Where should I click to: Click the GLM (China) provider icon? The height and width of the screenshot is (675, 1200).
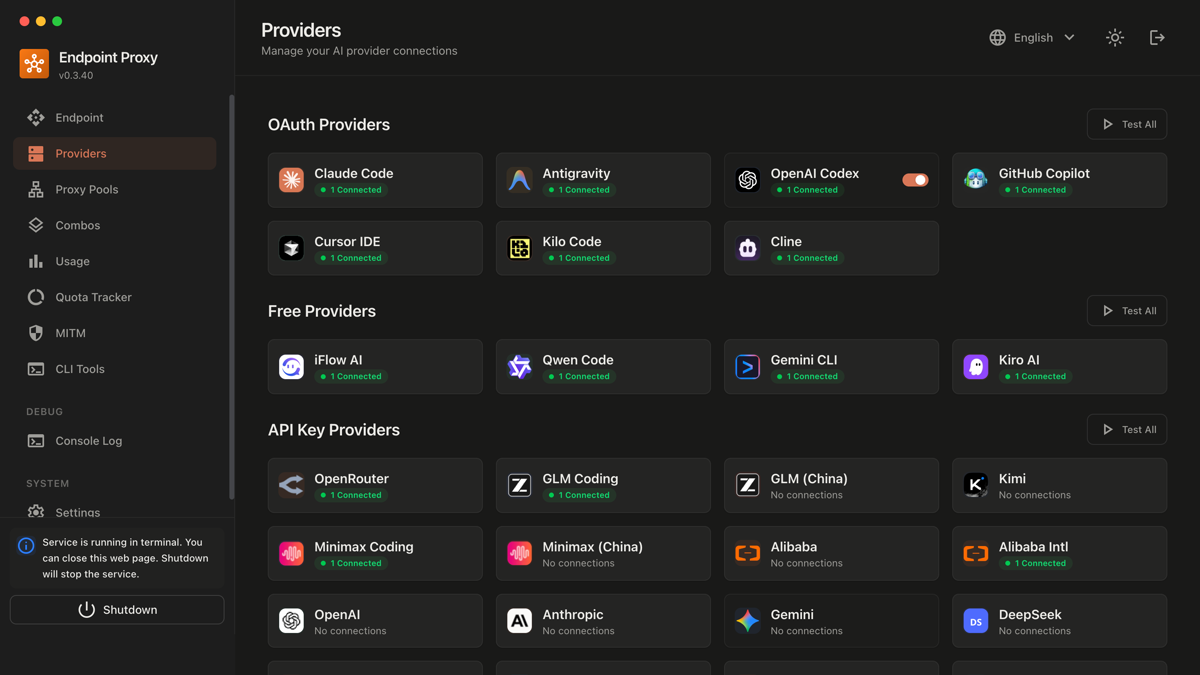coord(747,485)
